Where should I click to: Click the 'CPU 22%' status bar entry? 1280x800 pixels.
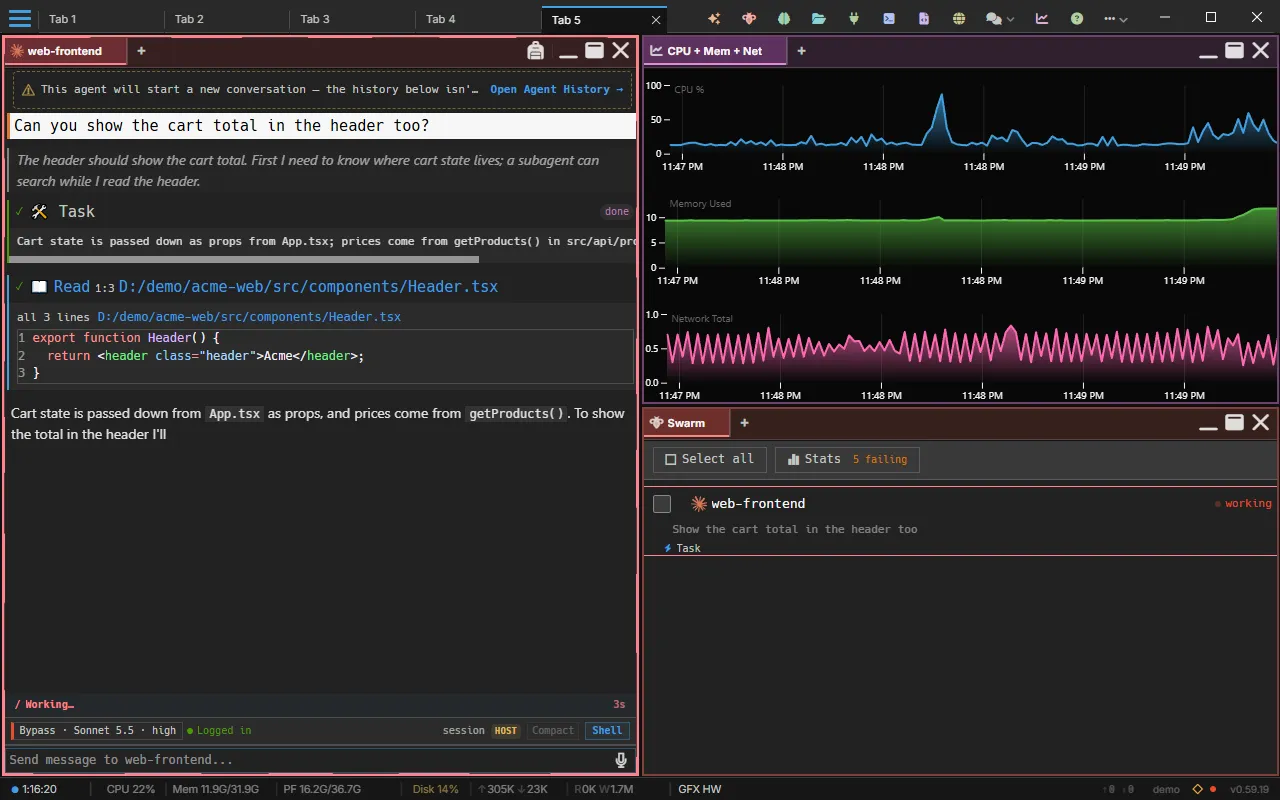coord(131,789)
